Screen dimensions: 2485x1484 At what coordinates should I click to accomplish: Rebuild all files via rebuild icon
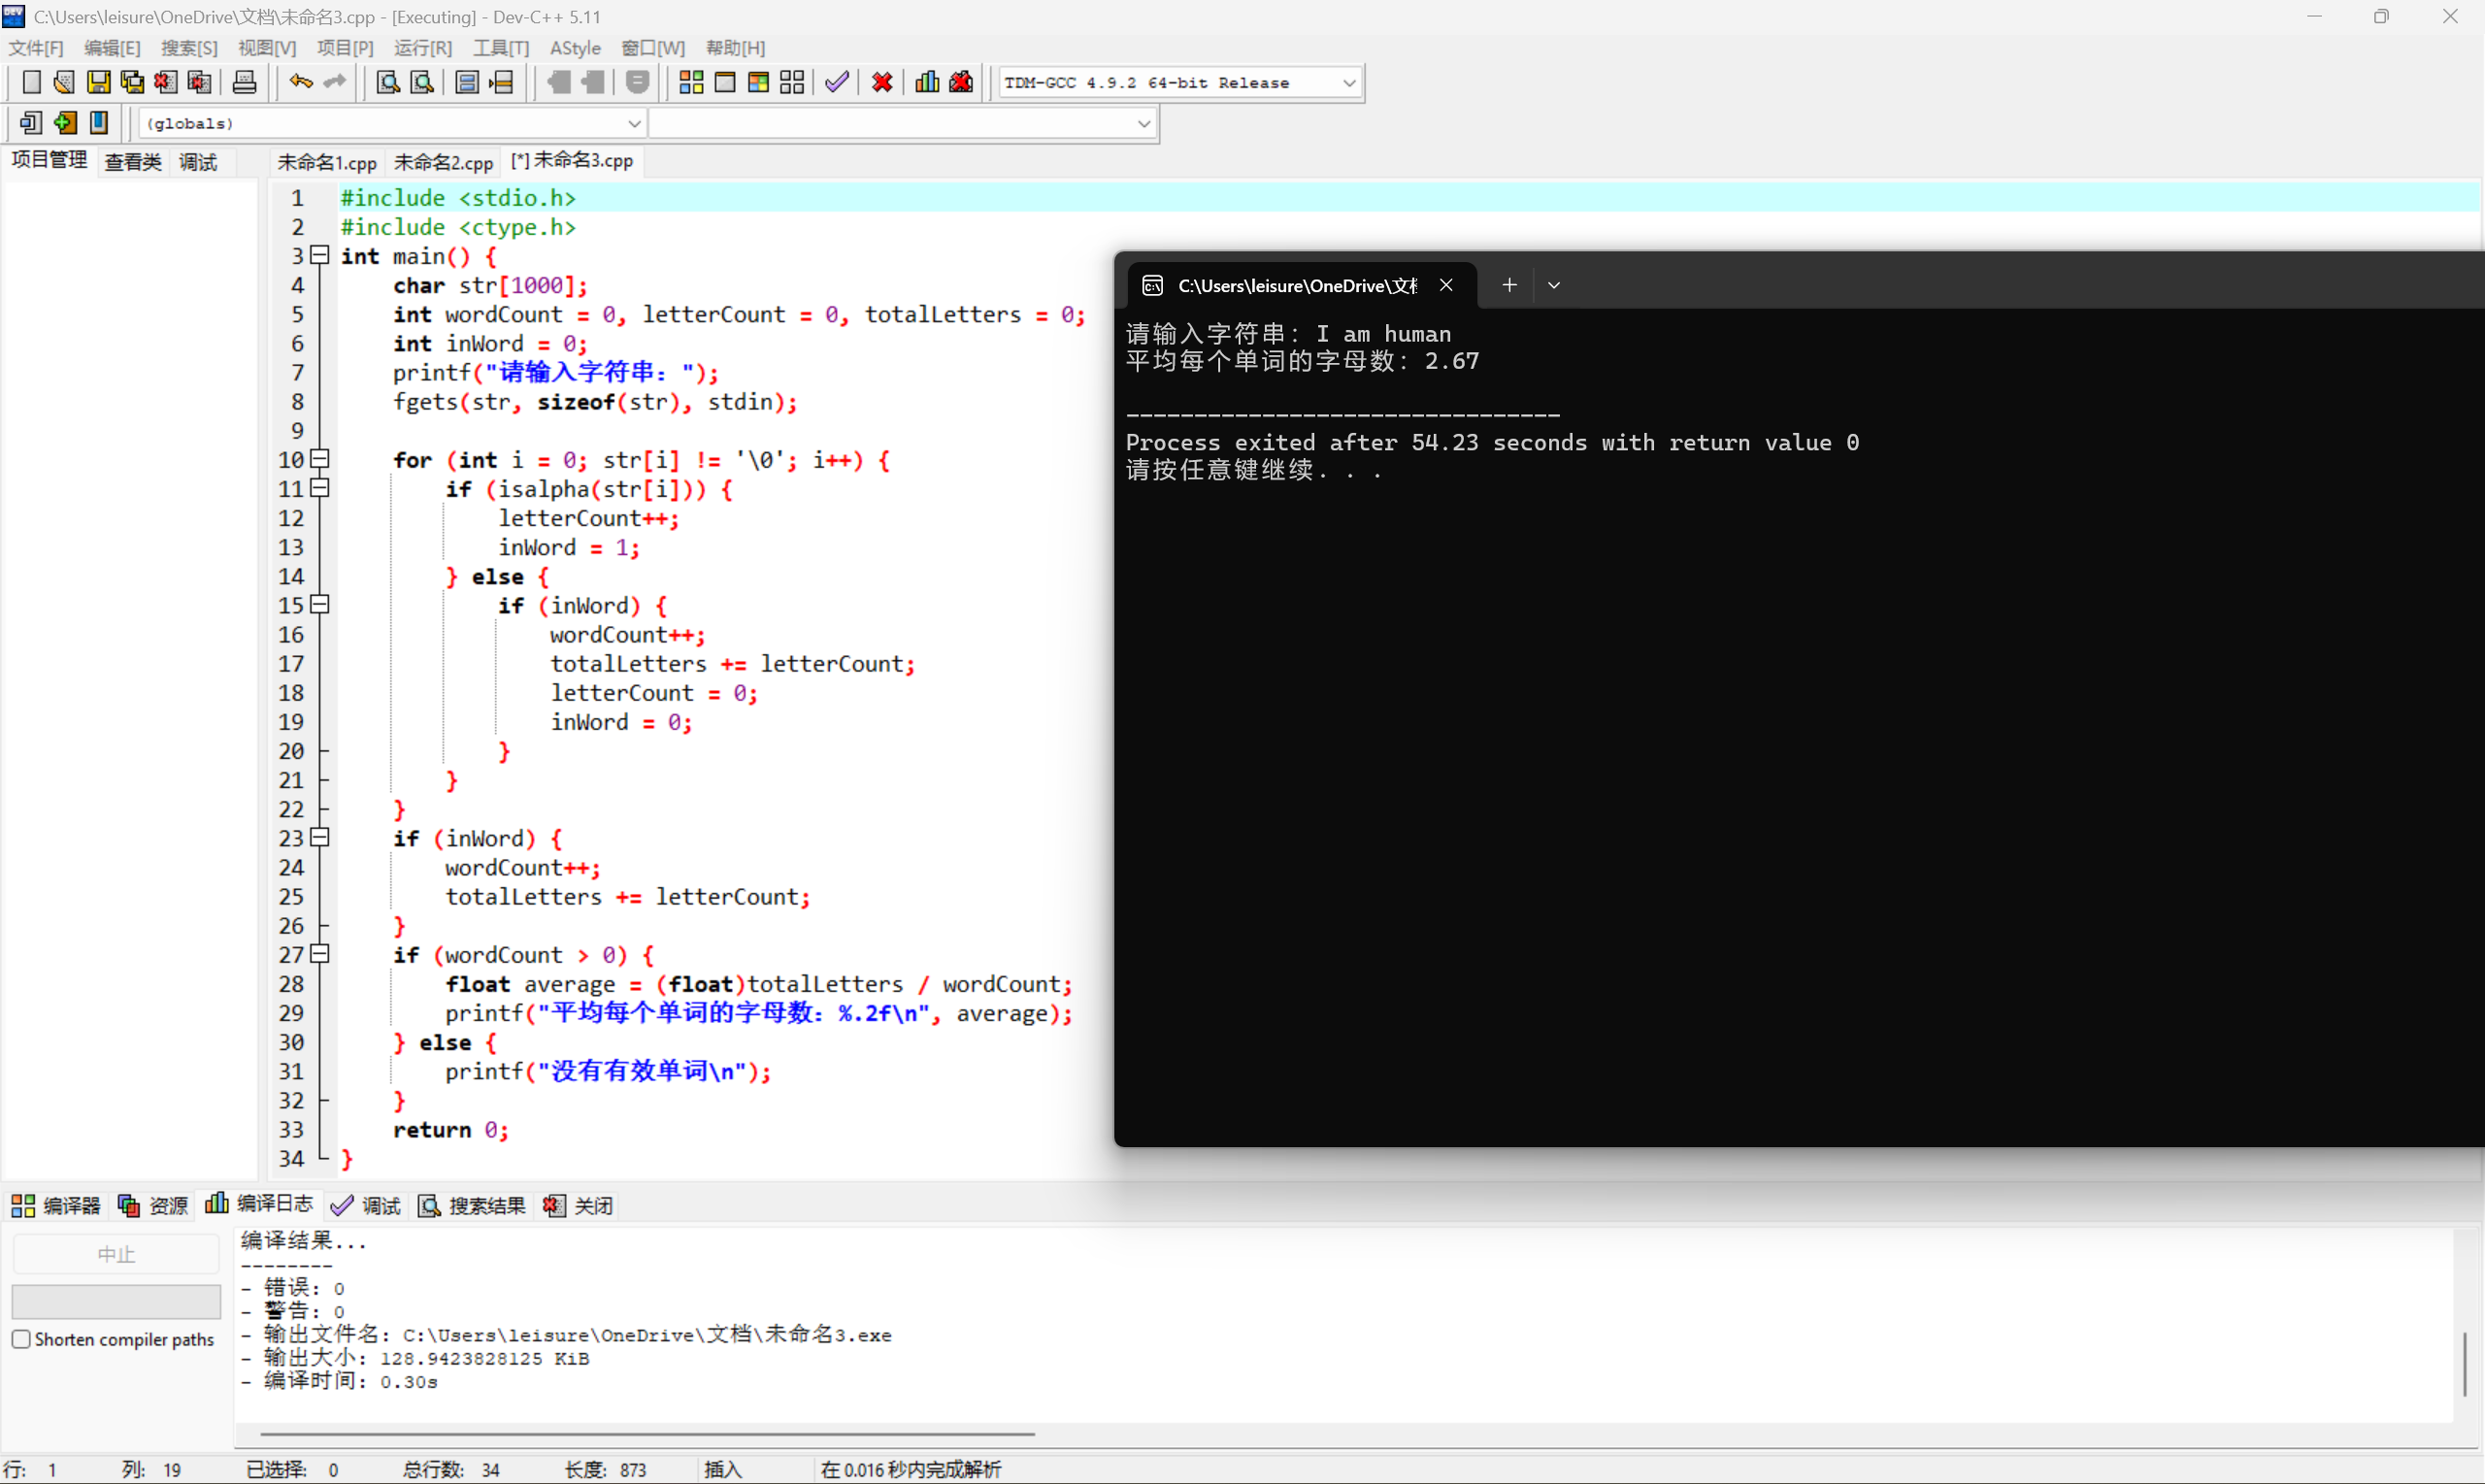(x=793, y=82)
